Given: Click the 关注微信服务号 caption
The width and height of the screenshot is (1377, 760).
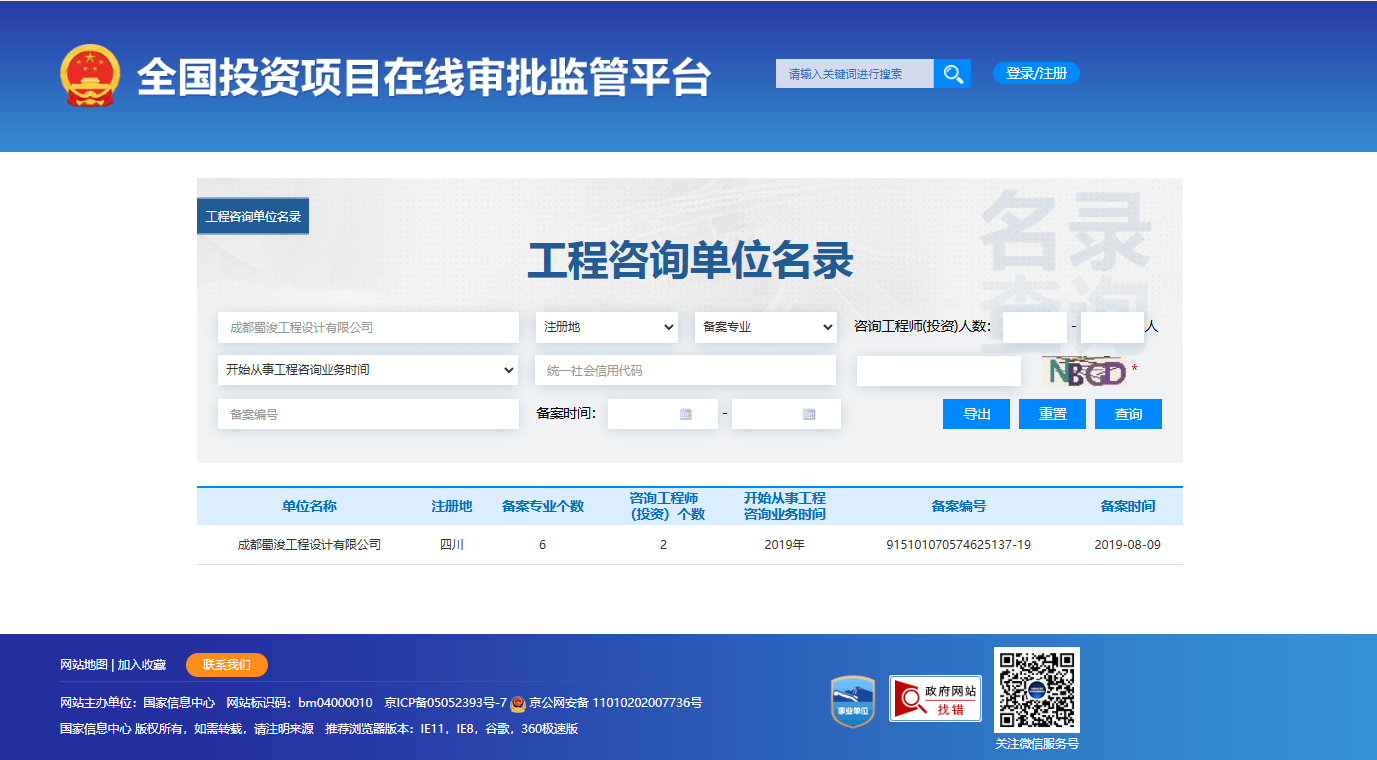Looking at the screenshot, I should (1037, 744).
